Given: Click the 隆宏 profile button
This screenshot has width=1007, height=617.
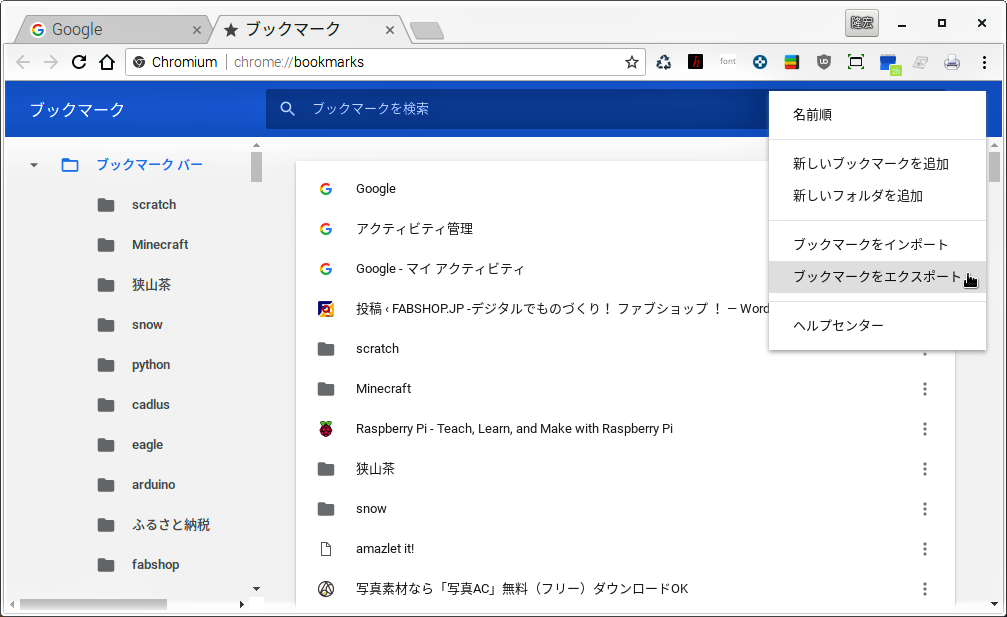Looking at the screenshot, I should 861,23.
